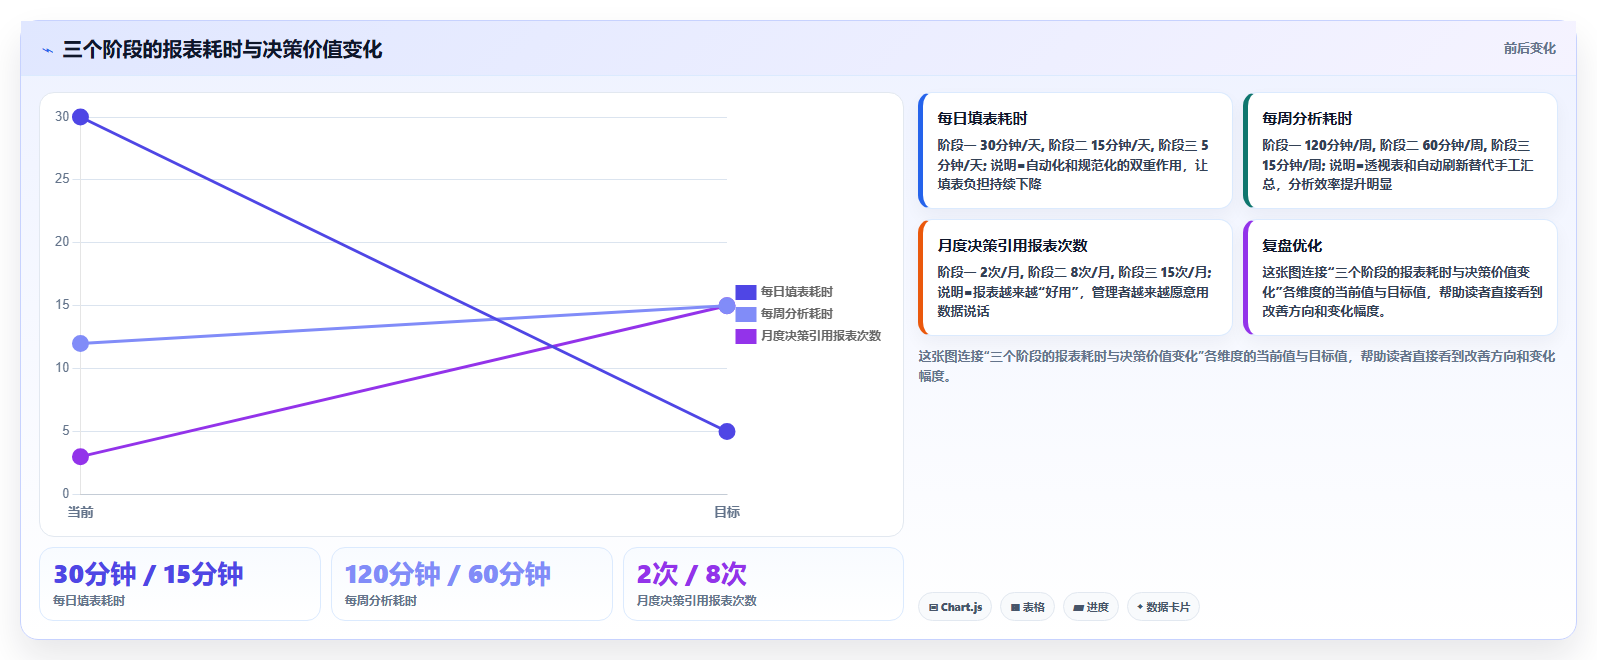Click the Chart.js tag icon
The image size is (1597, 660).
point(933,608)
